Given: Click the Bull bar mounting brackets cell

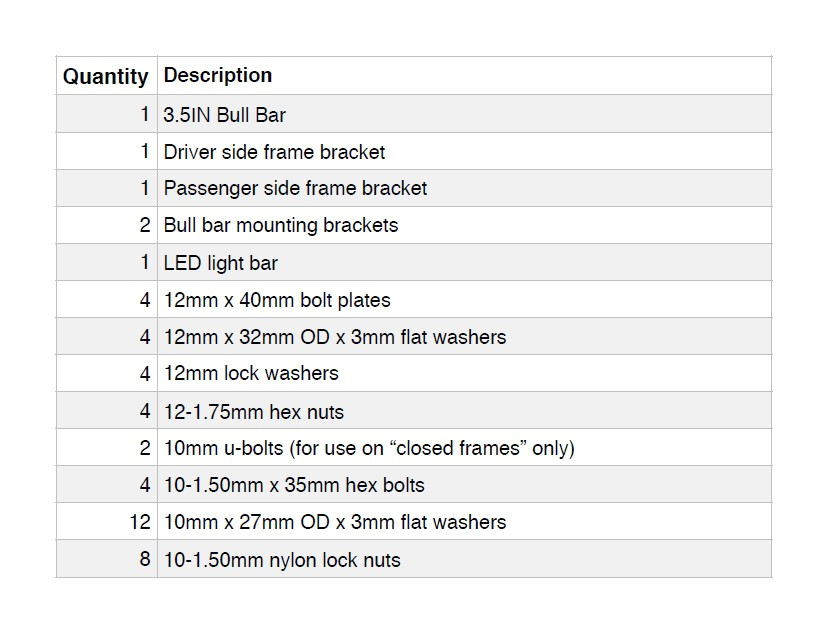Looking at the screenshot, I should click(280, 225).
